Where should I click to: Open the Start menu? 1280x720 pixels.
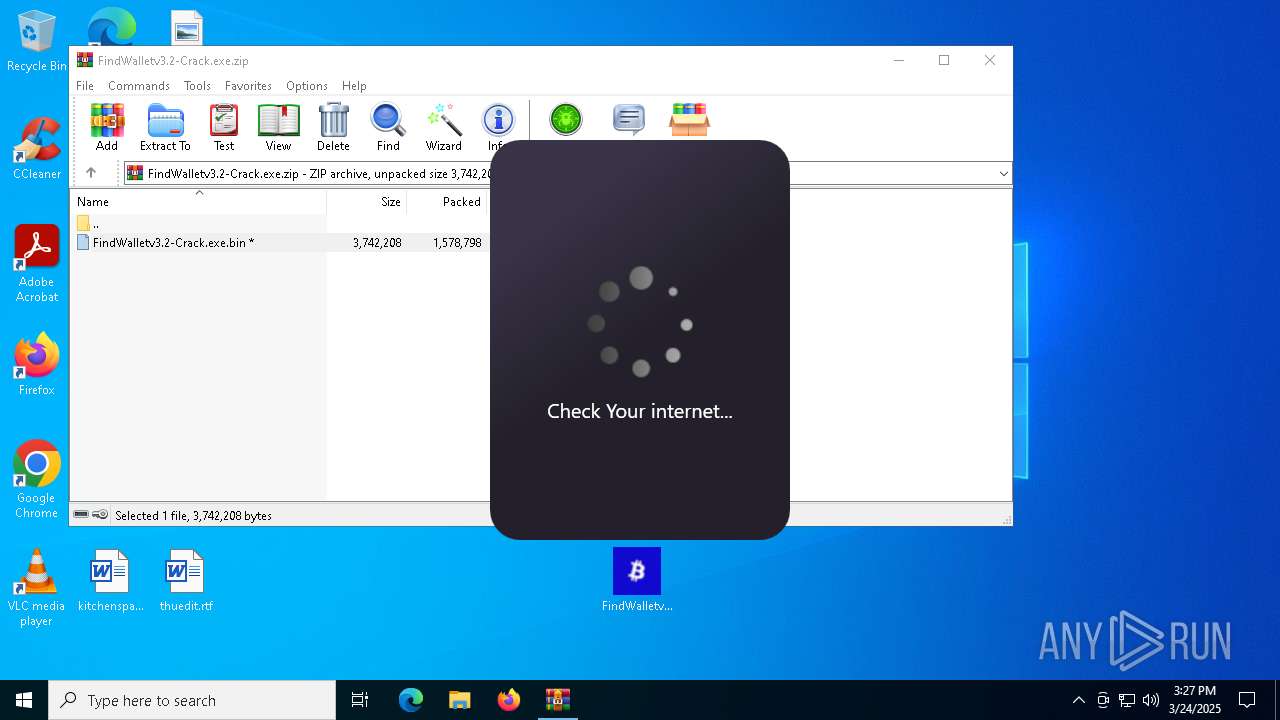coord(24,700)
